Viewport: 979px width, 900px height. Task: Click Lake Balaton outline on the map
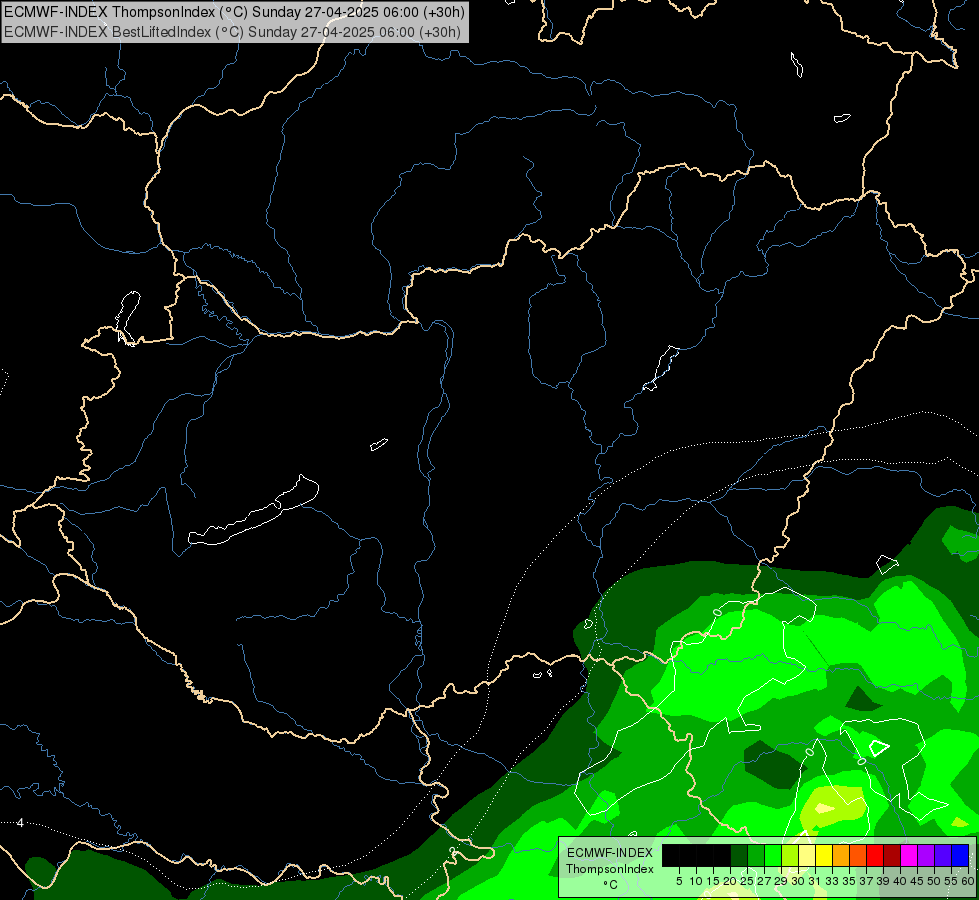coord(253,511)
